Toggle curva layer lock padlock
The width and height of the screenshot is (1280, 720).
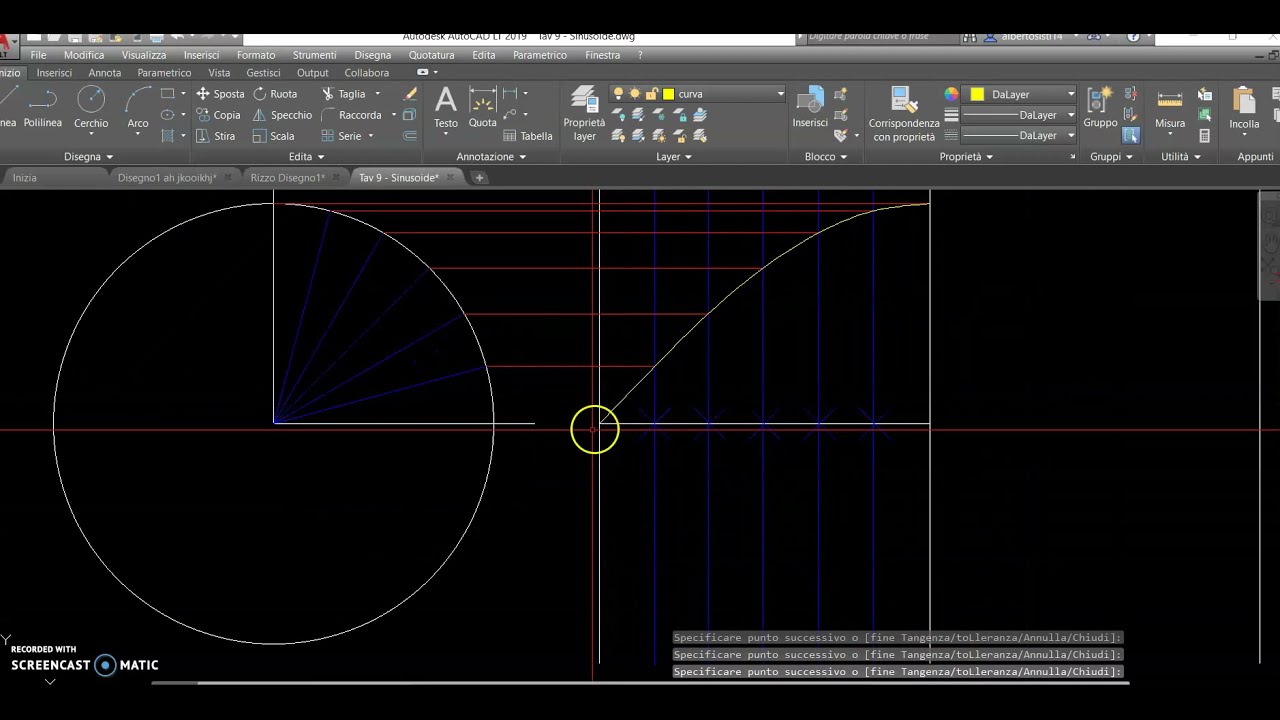pyautogui.click(x=652, y=94)
